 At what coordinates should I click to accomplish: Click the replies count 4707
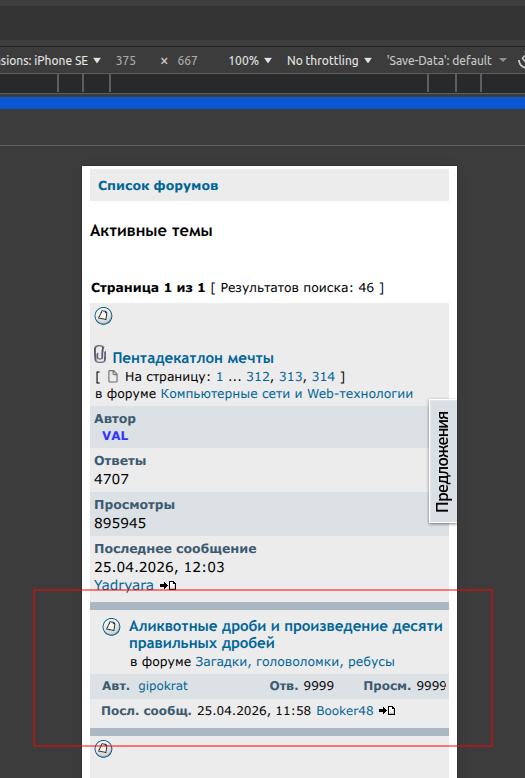click(x=112, y=479)
